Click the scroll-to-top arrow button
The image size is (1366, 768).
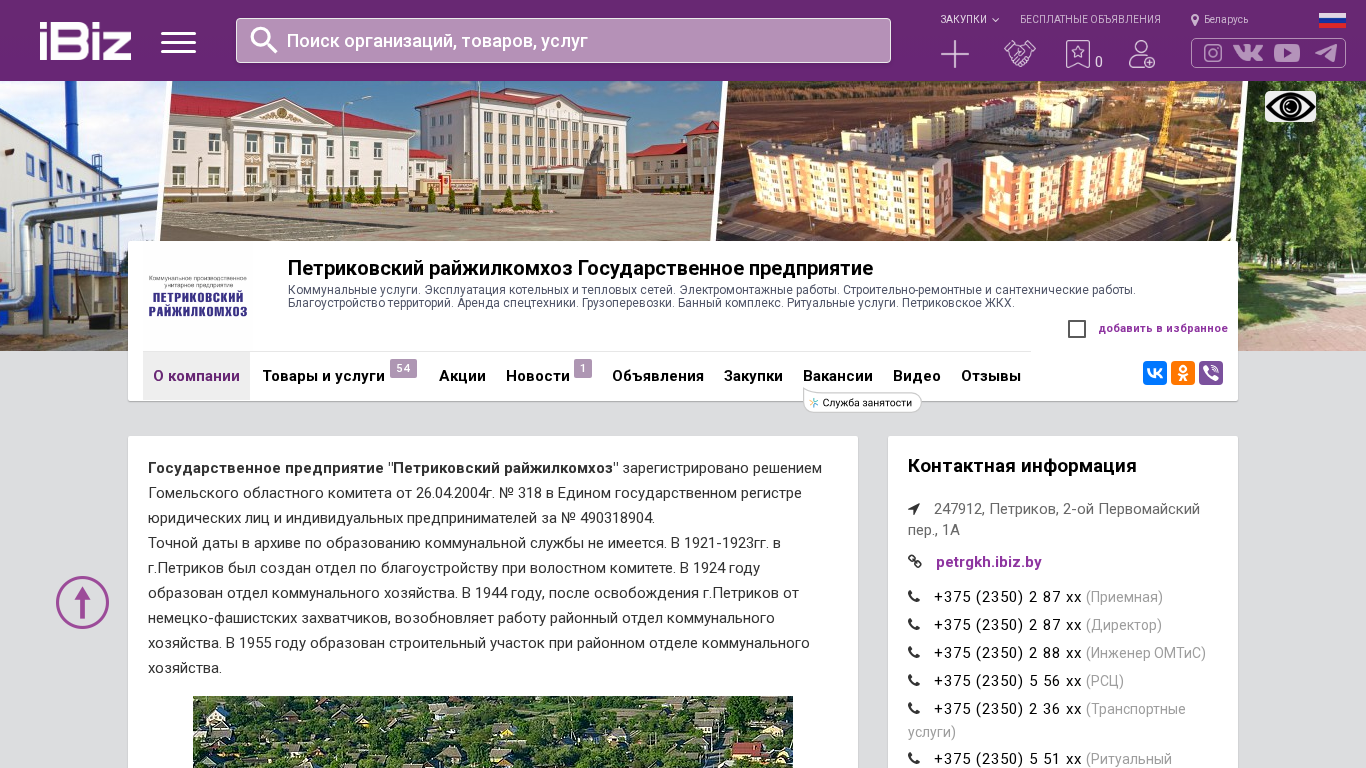point(82,602)
